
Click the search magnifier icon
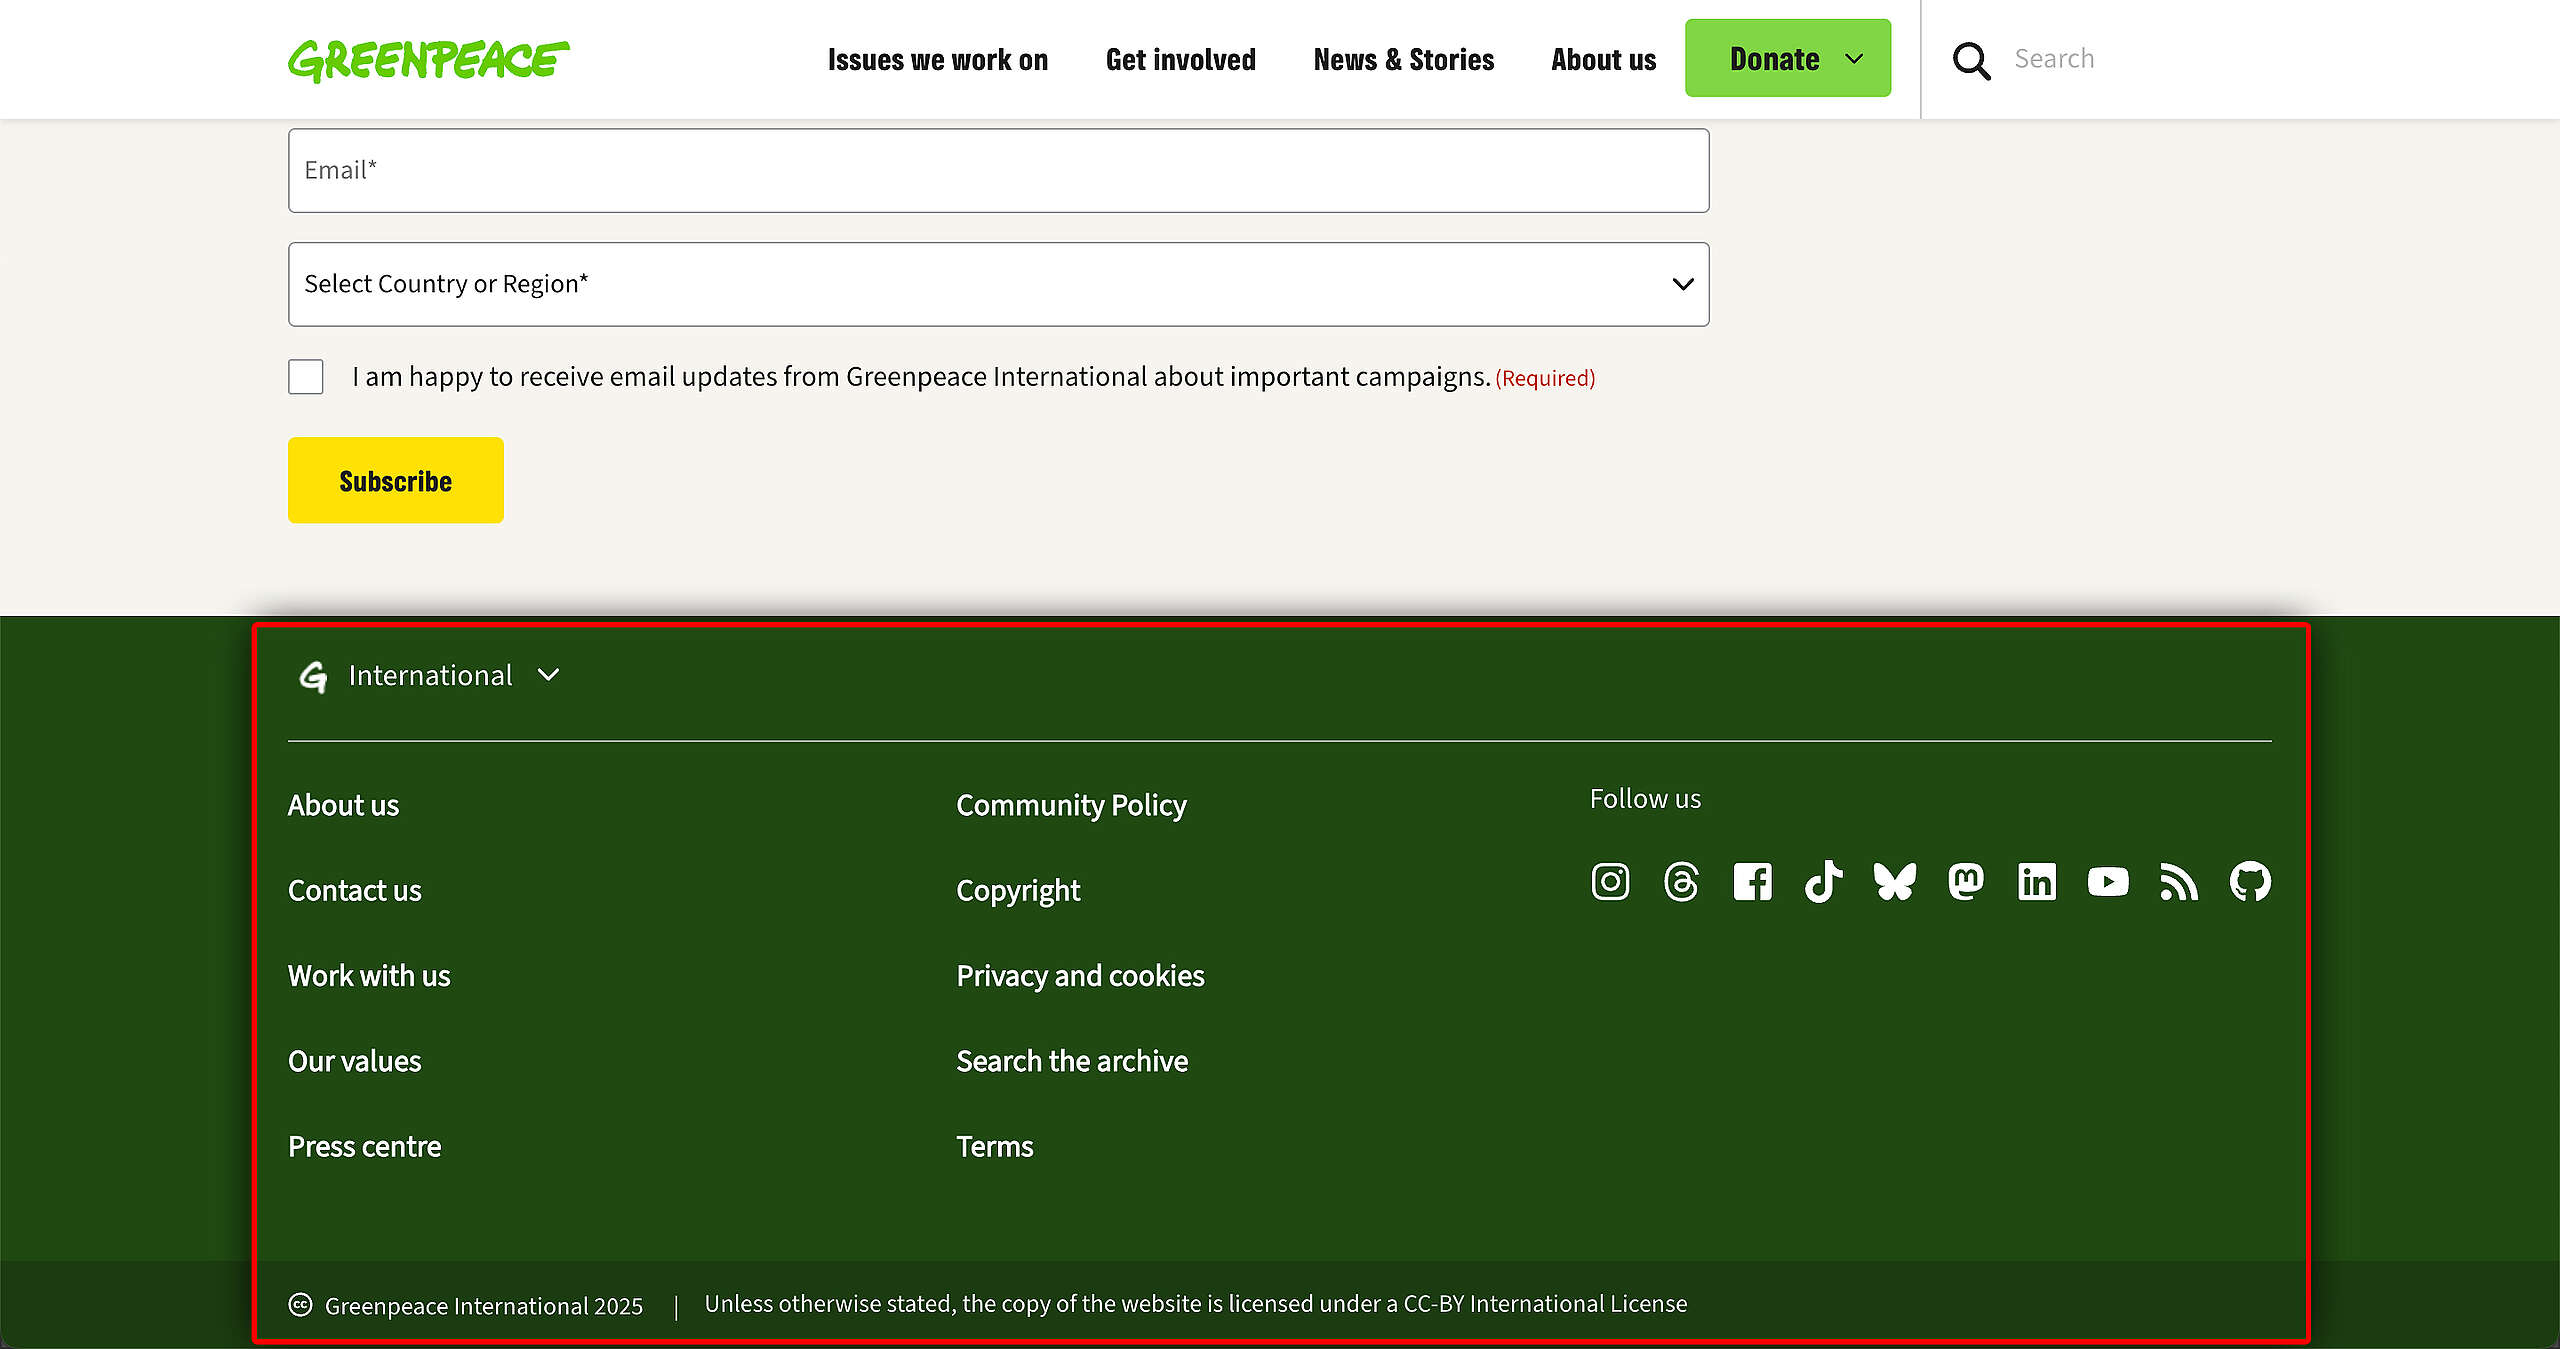click(1971, 60)
